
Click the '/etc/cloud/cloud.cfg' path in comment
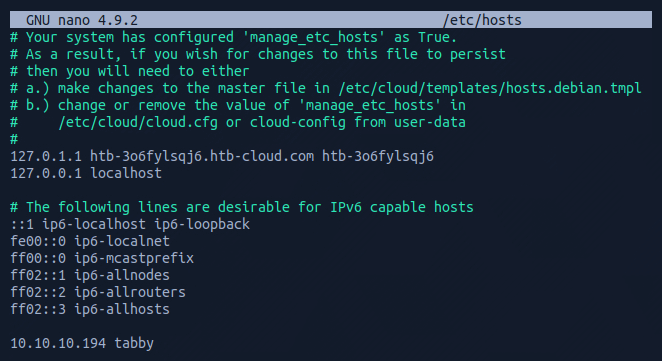click(138, 122)
